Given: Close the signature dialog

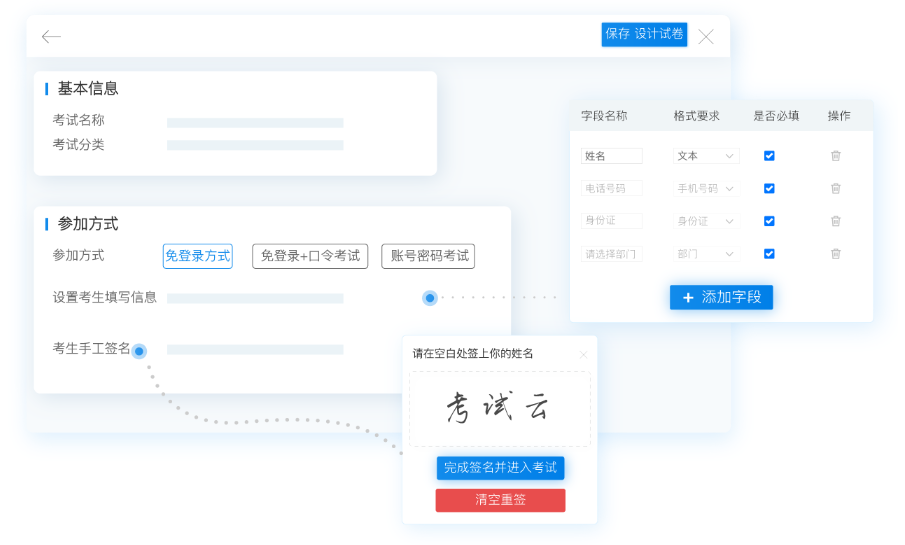Looking at the screenshot, I should 583,354.
